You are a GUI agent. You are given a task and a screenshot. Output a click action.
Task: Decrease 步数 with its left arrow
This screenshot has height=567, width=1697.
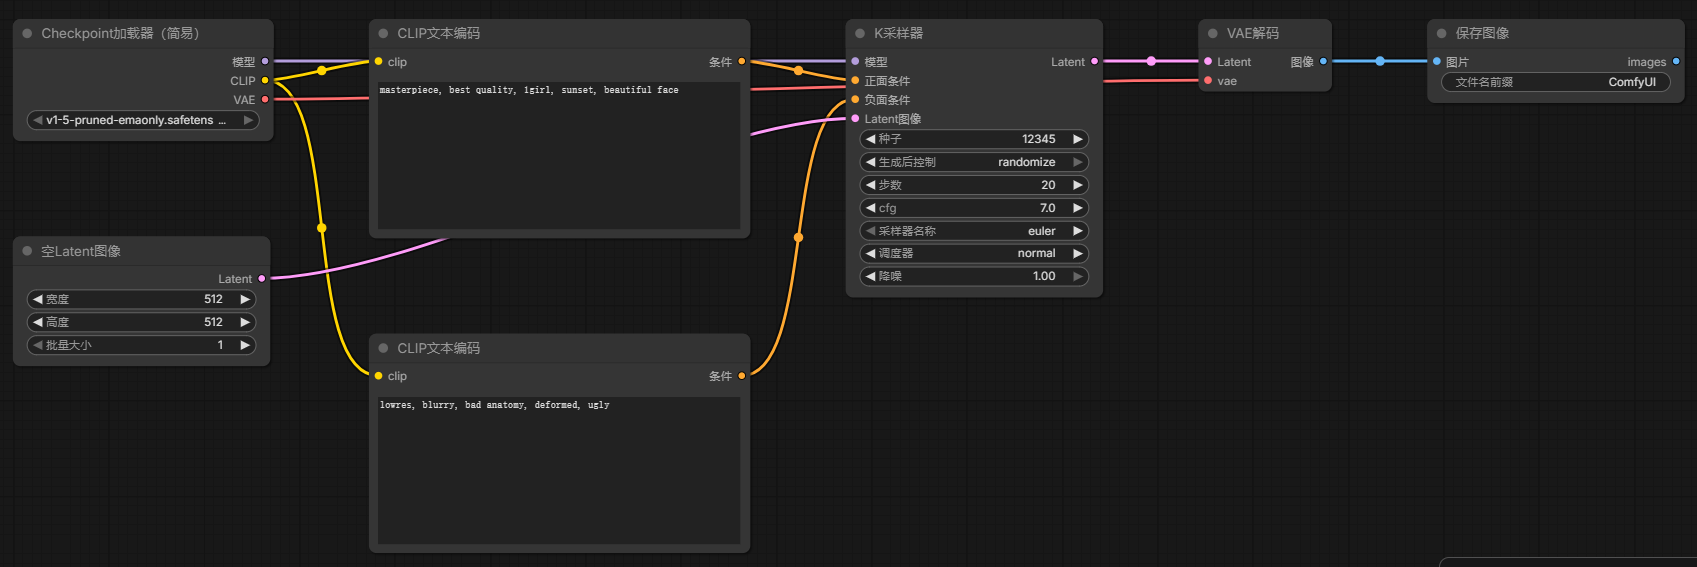click(870, 185)
